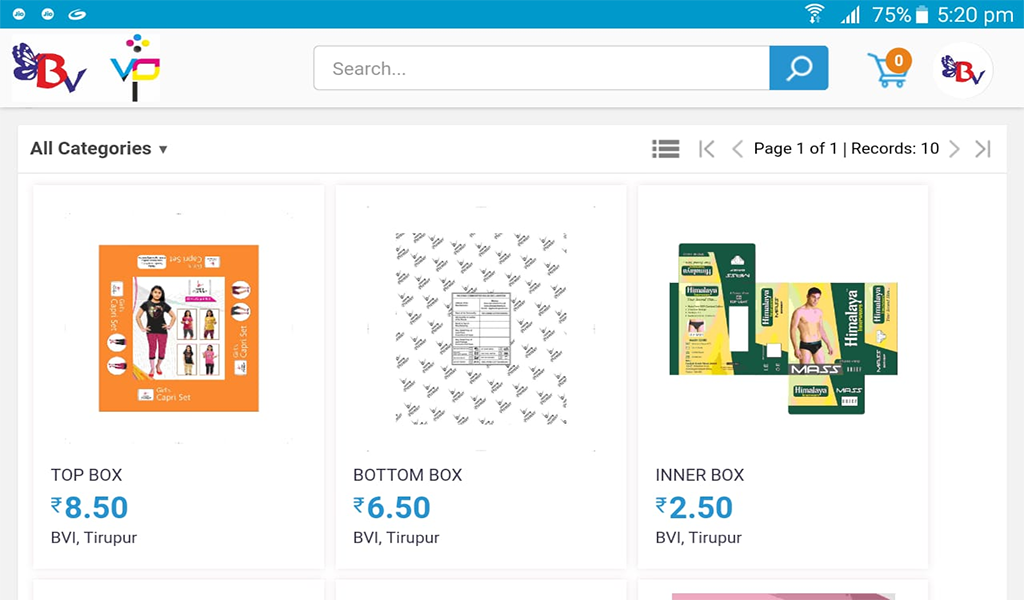Go to first page arrow

706,149
